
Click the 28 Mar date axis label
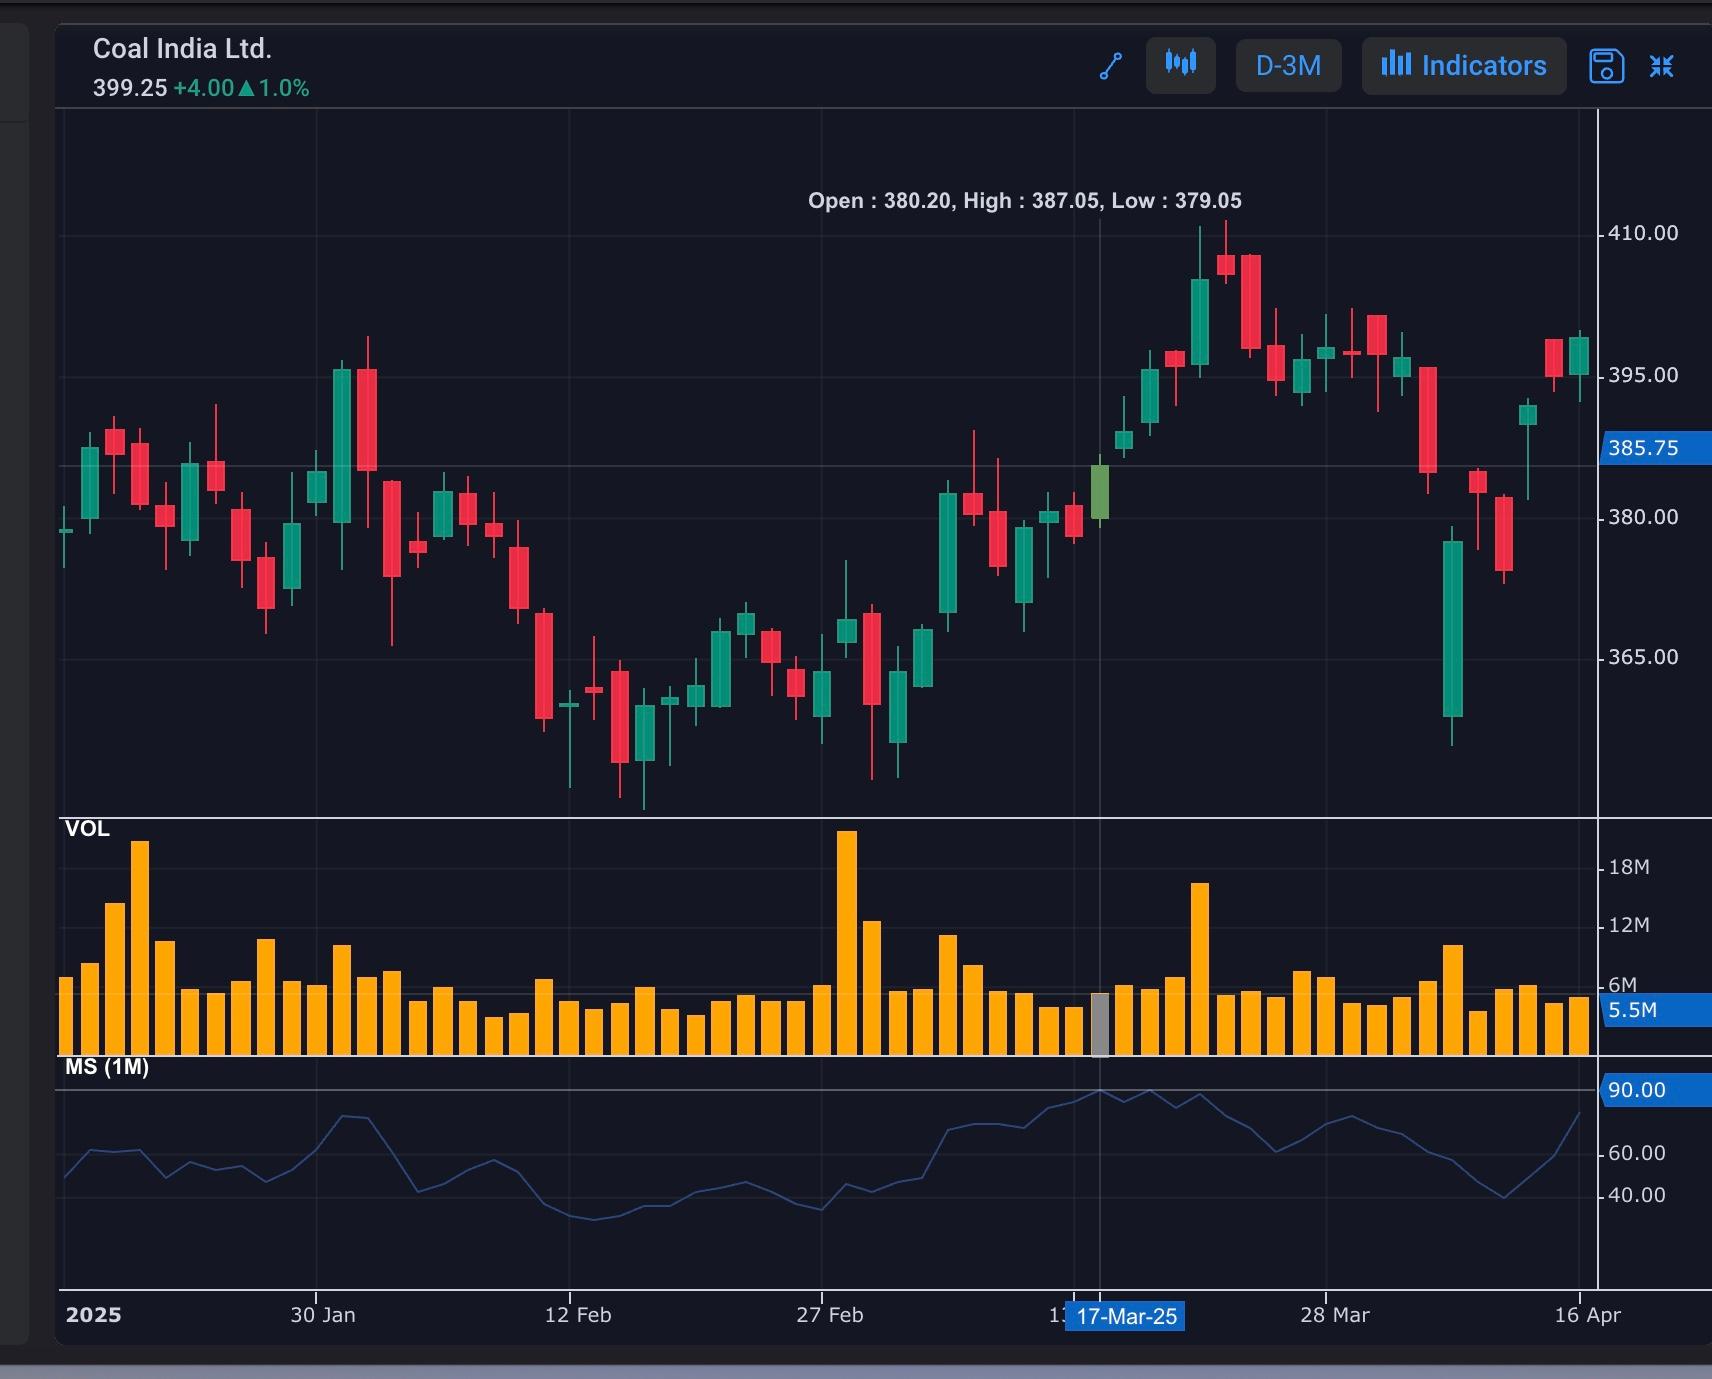pyautogui.click(x=1335, y=1315)
